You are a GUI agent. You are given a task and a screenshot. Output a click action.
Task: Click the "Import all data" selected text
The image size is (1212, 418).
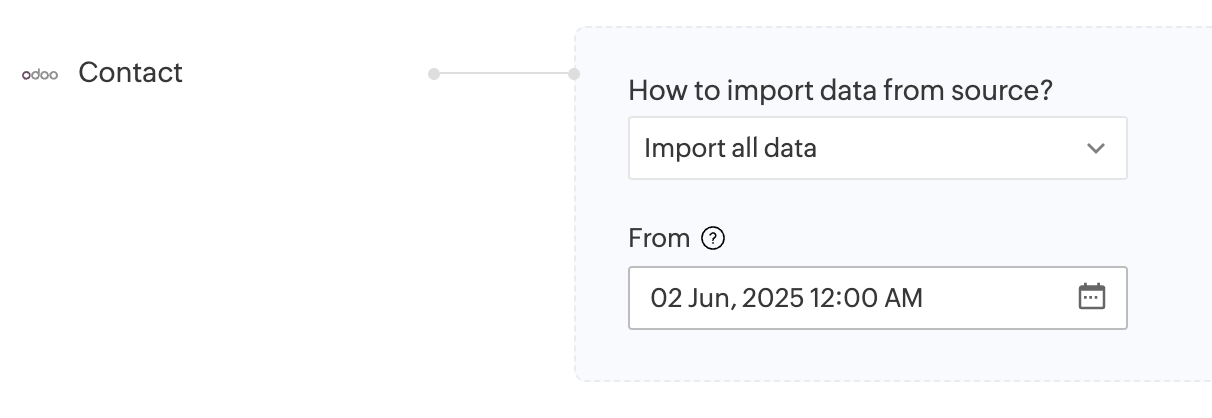point(730,149)
